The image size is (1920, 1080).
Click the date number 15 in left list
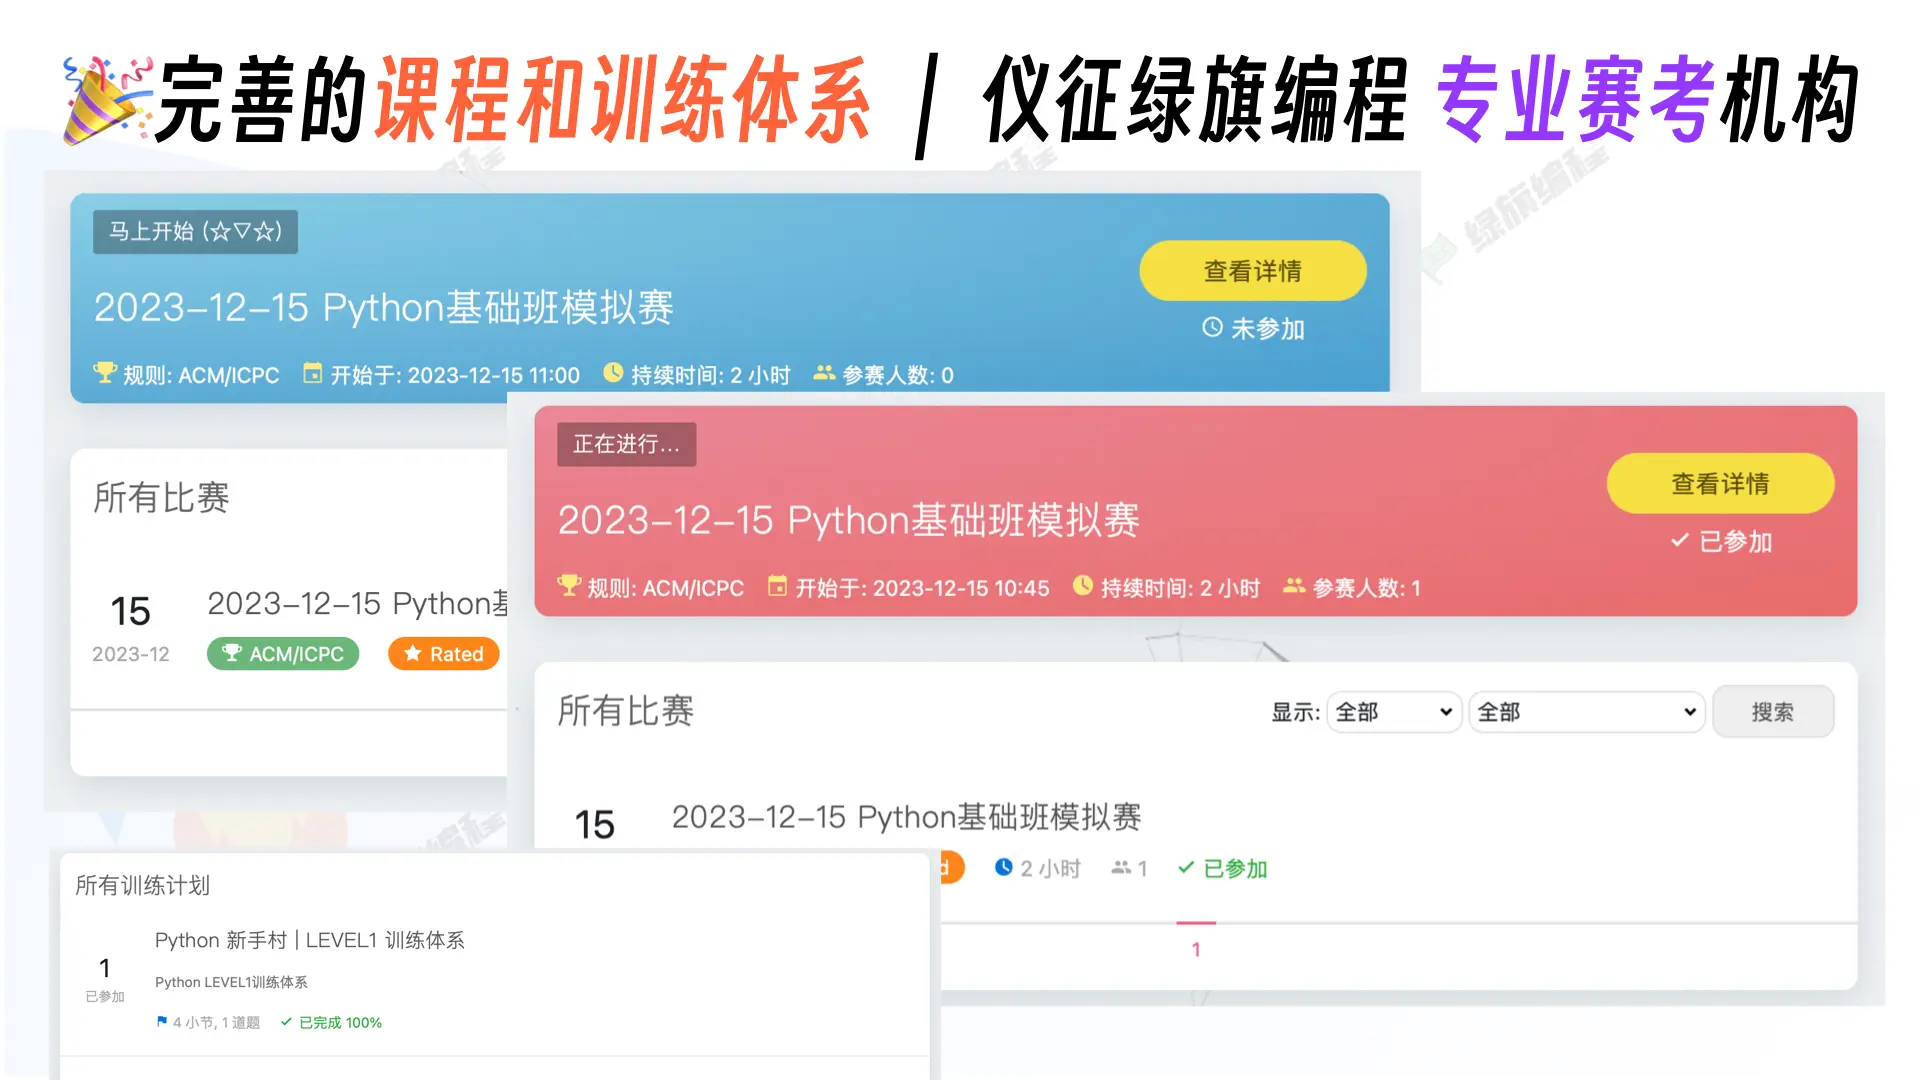(130, 611)
